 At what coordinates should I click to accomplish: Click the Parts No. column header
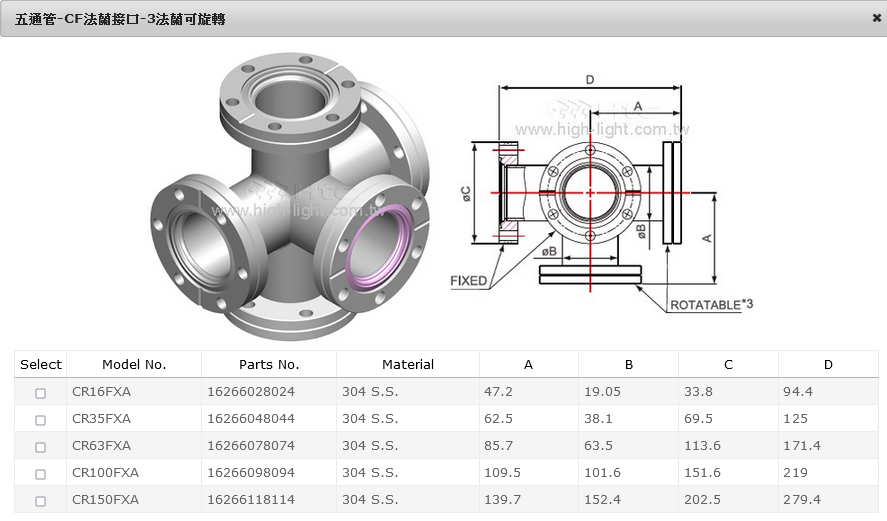click(269, 365)
